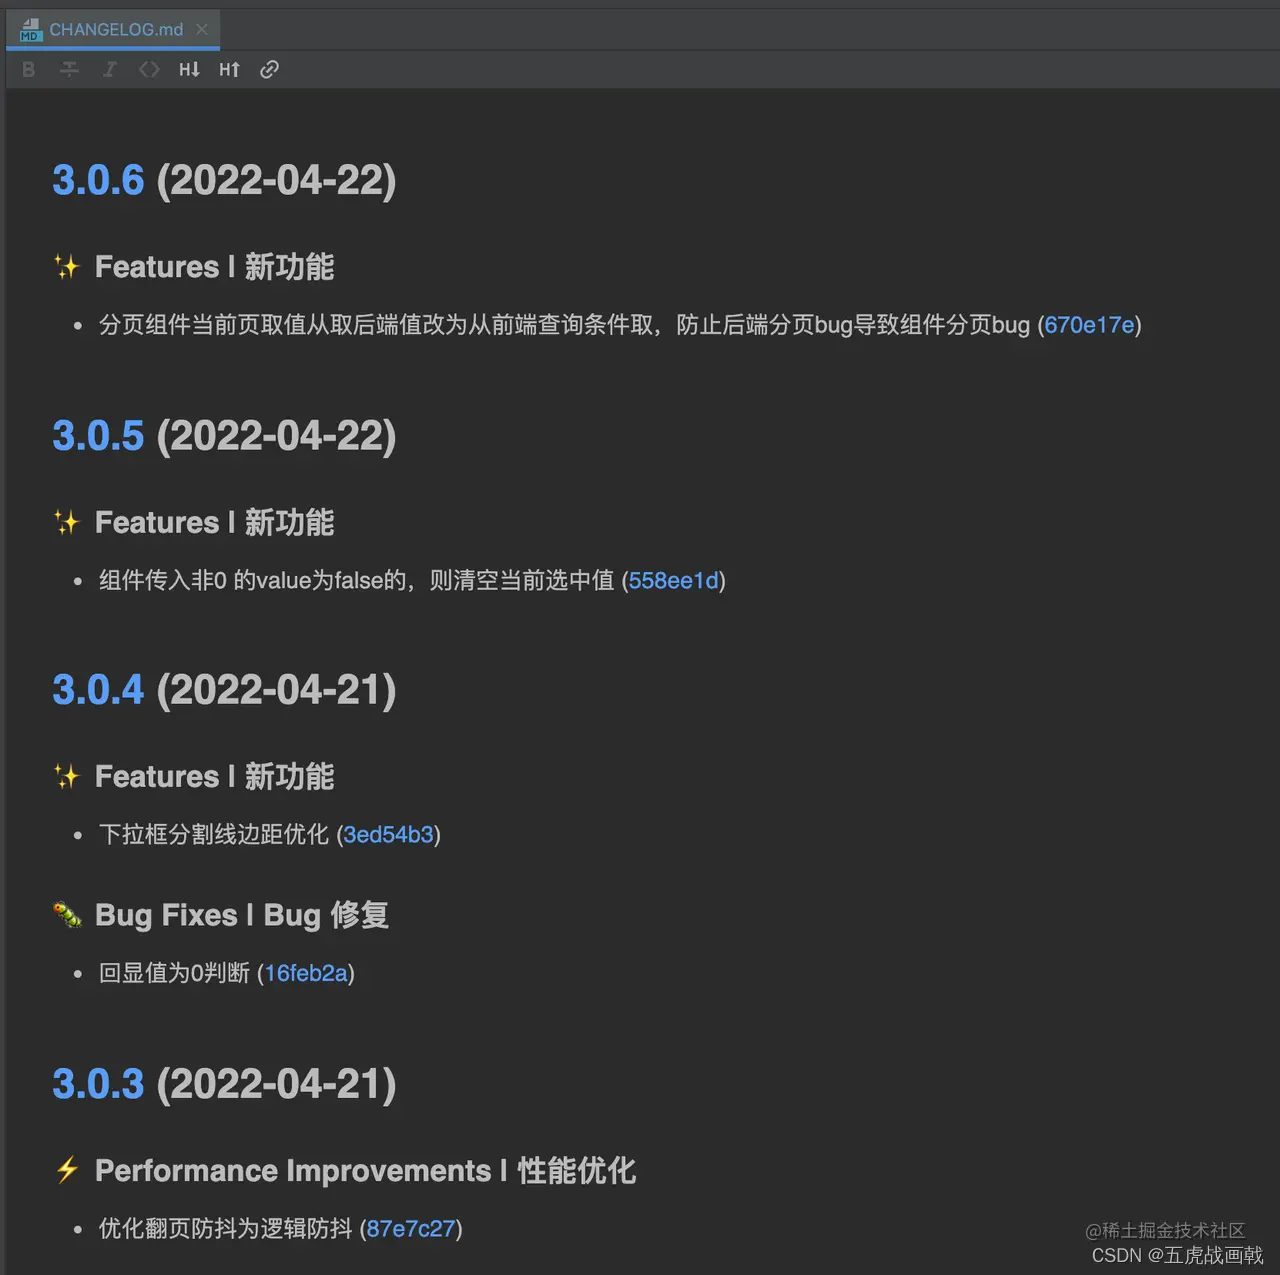Insert a hyperlink using the link icon
Image resolution: width=1280 pixels, height=1275 pixels.
(268, 69)
